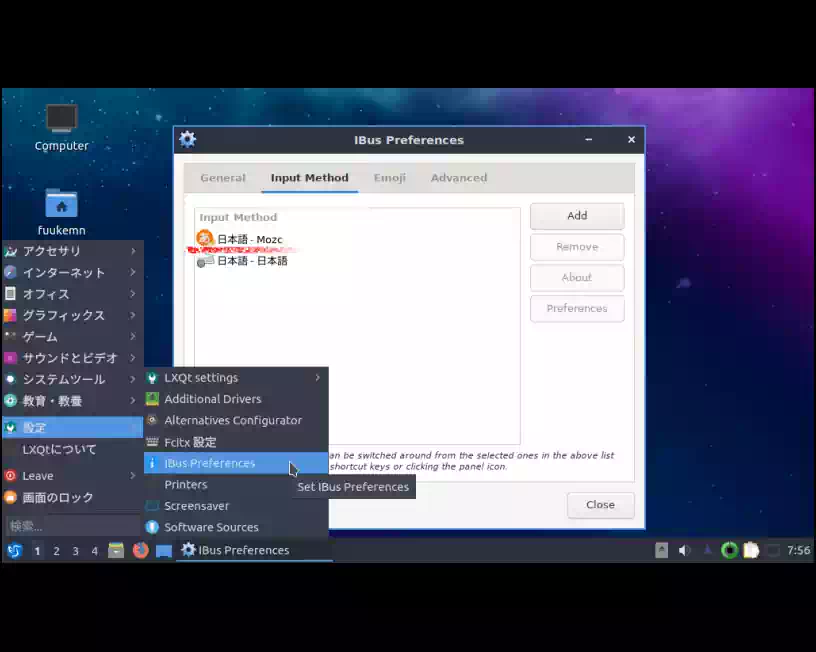Viewport: 816px width, 652px height.
Task: Click the Leave power icon
Action: click(x=10, y=476)
